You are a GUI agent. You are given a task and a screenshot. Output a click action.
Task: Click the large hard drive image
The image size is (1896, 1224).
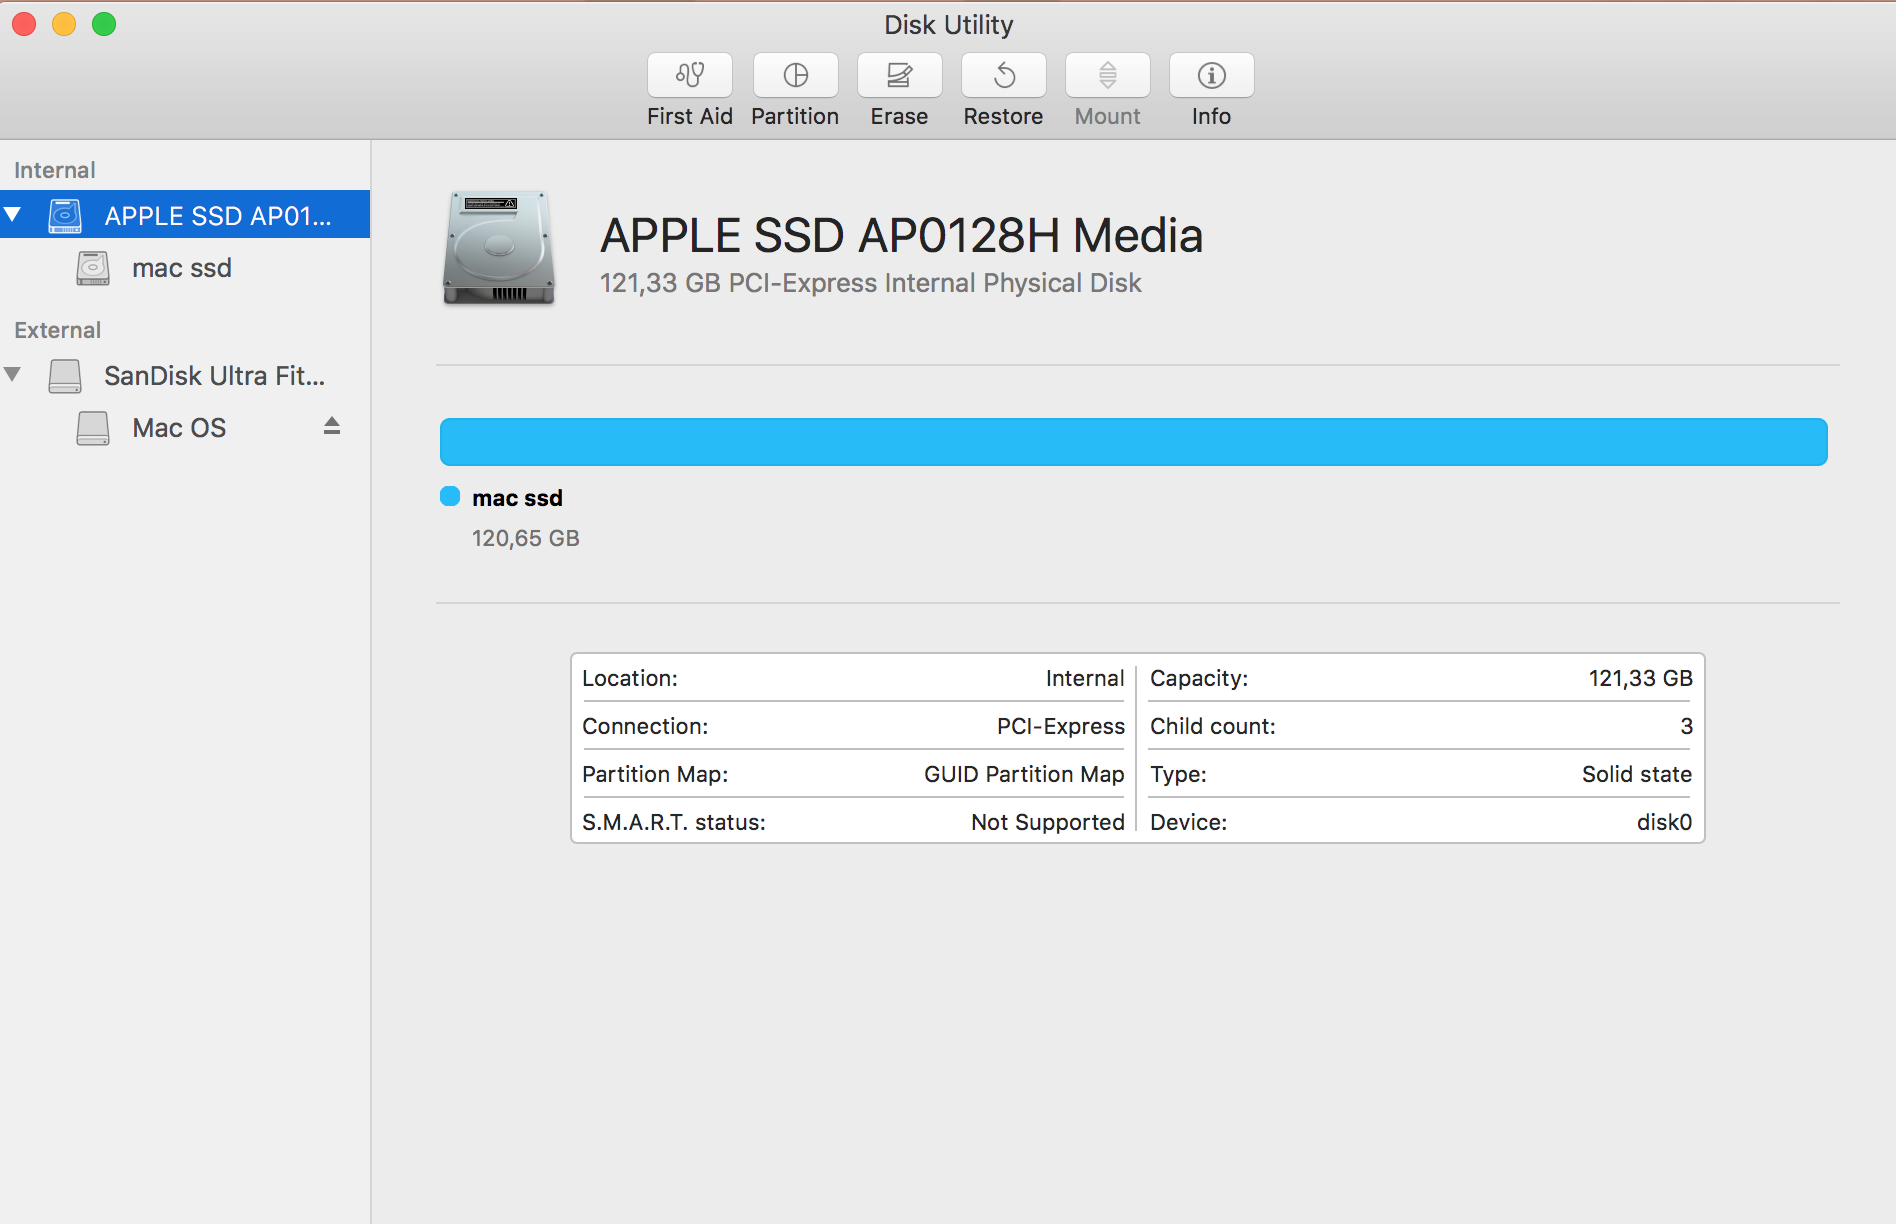(498, 248)
